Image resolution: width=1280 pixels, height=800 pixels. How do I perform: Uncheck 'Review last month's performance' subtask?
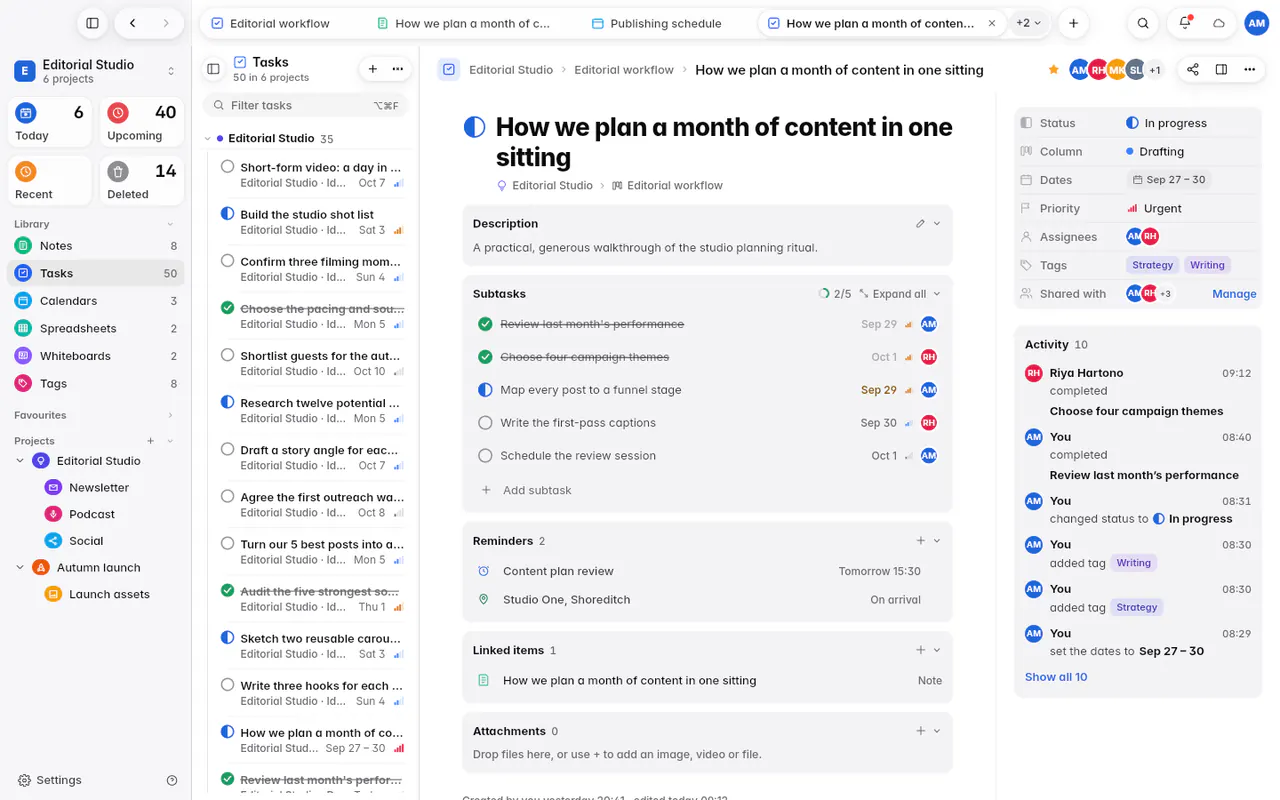[x=485, y=324]
